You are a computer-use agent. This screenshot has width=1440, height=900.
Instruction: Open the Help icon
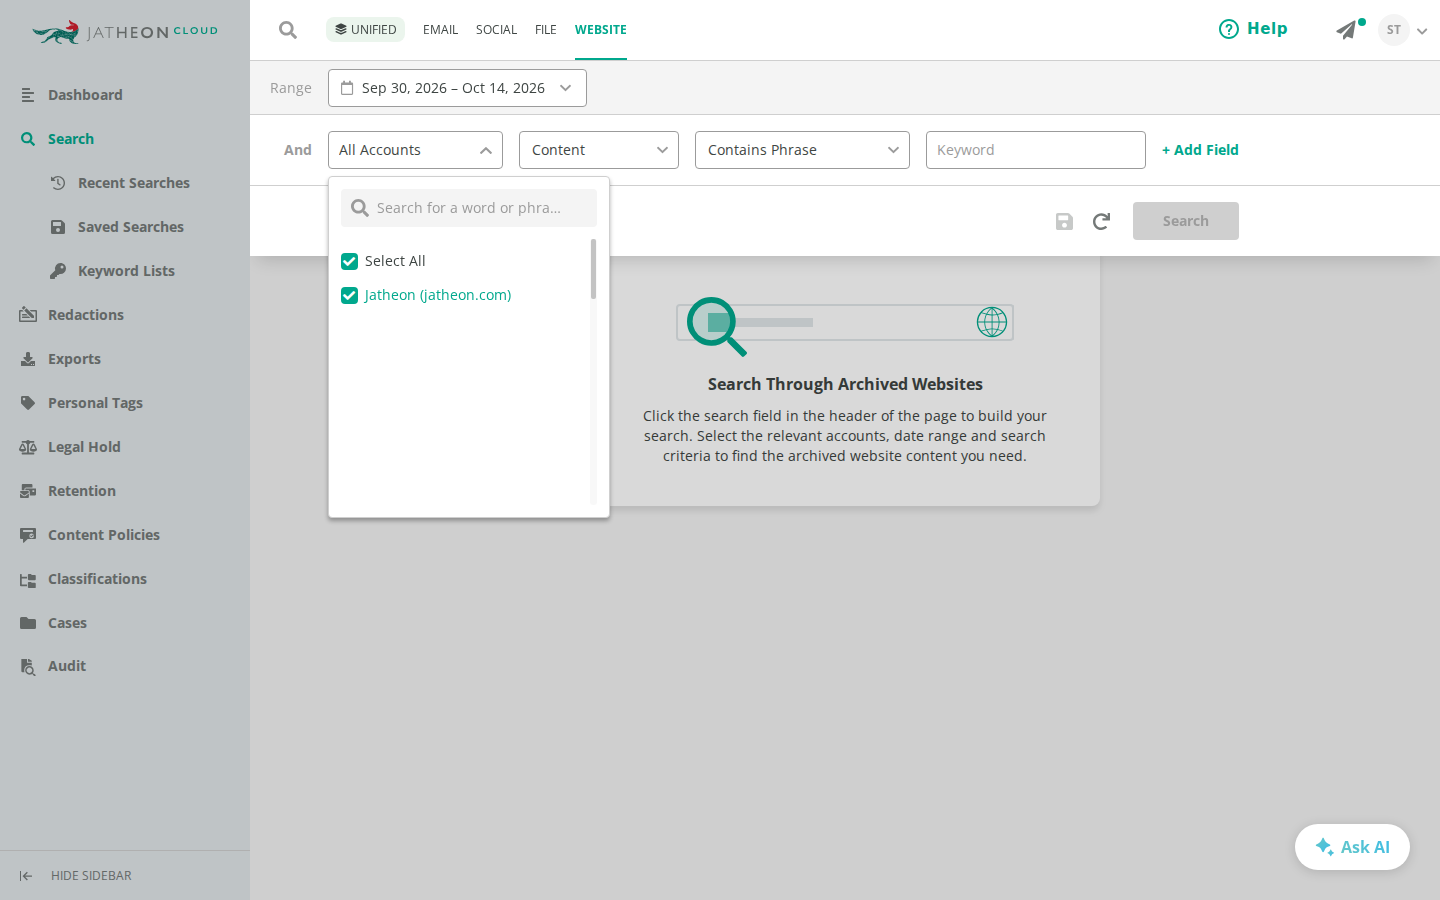click(x=1228, y=29)
